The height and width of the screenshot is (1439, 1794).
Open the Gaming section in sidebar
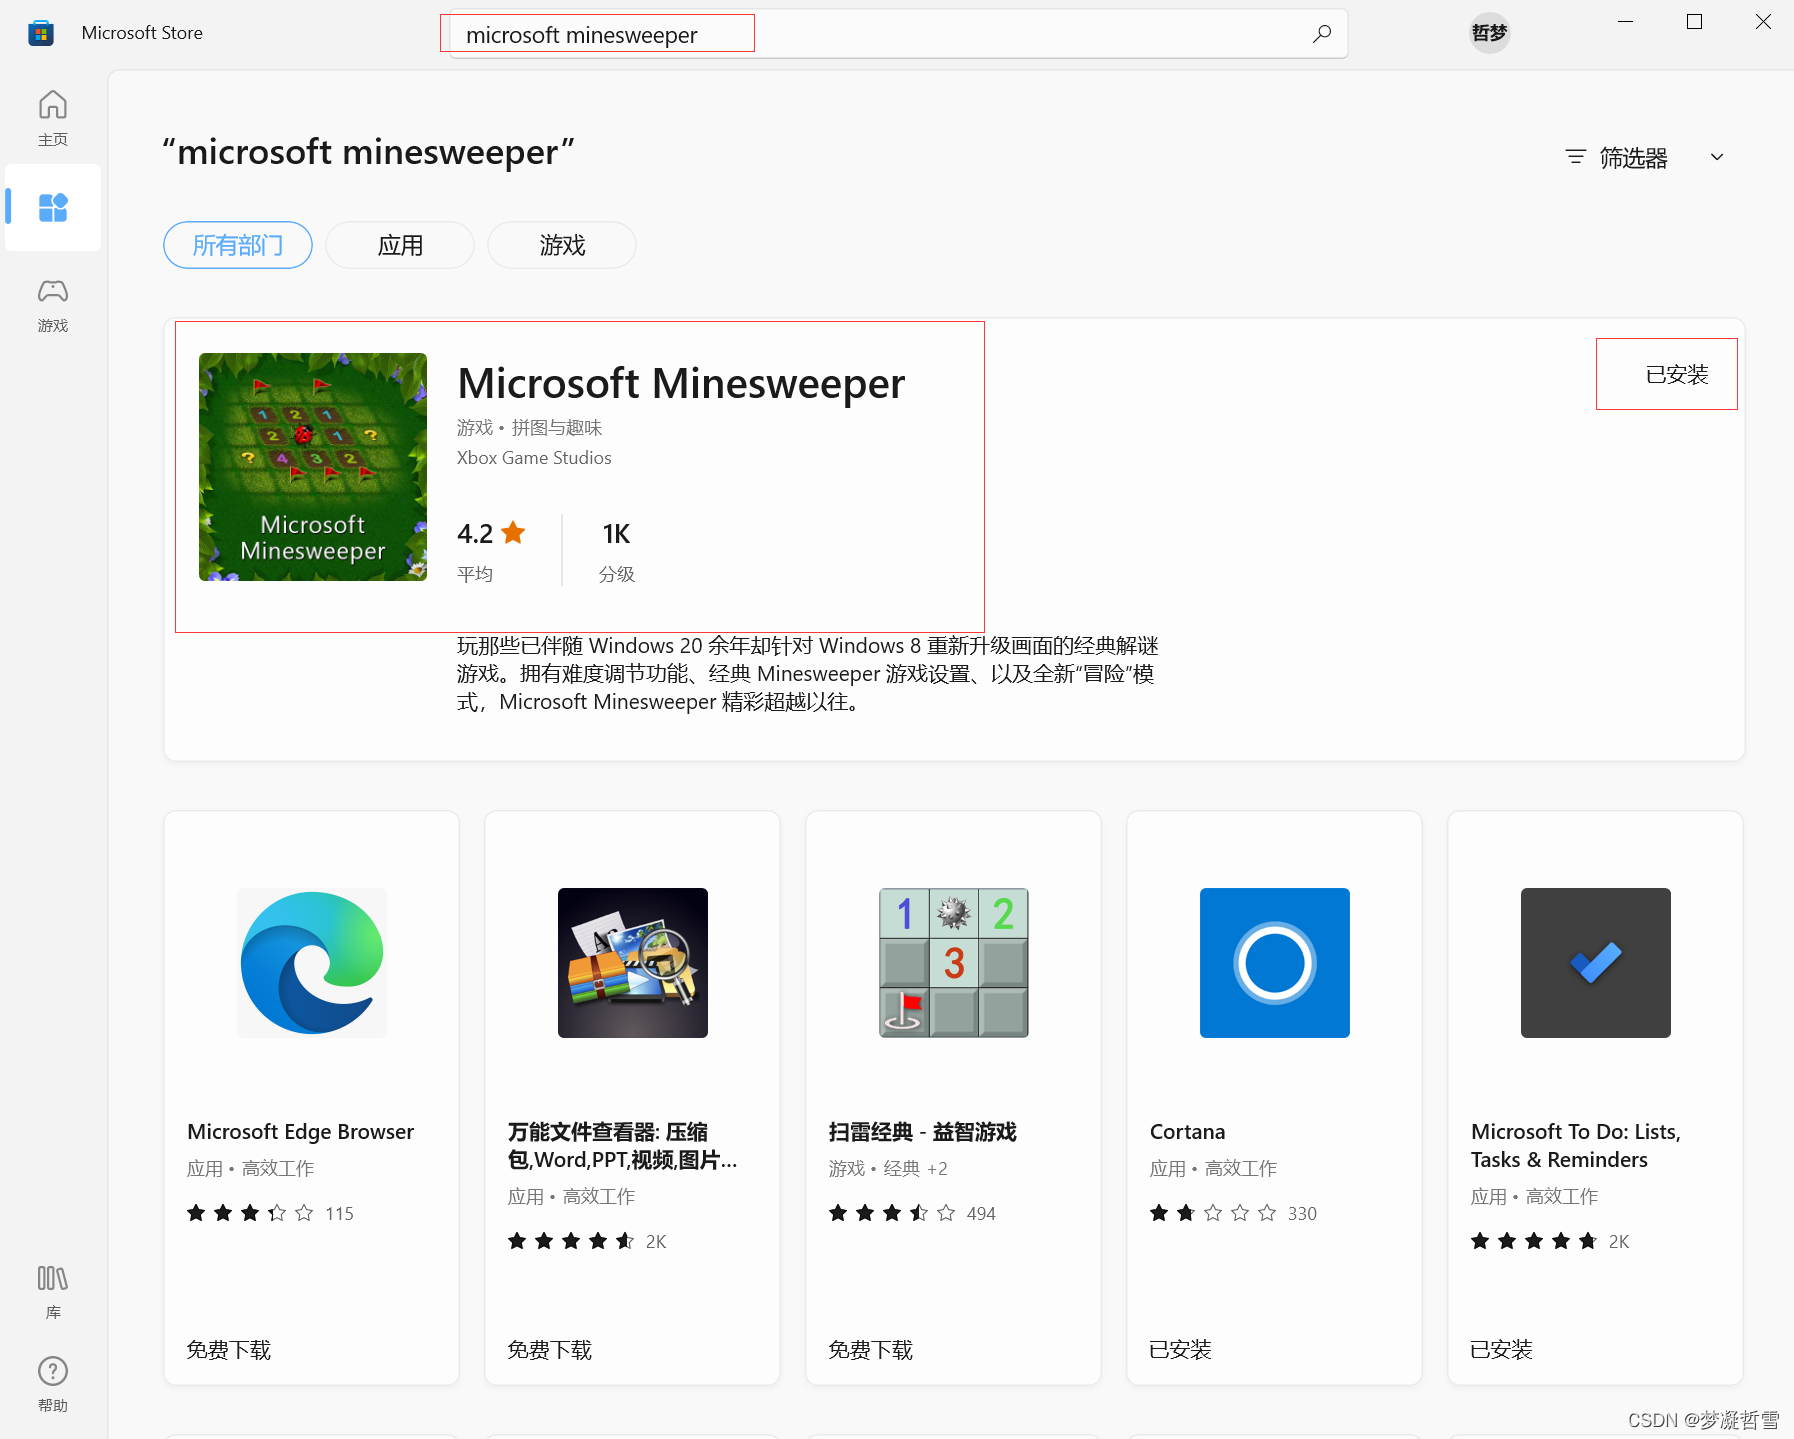tap(53, 304)
